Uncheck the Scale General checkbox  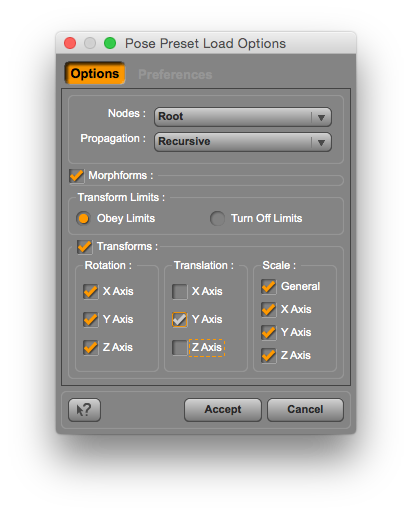coord(269,287)
